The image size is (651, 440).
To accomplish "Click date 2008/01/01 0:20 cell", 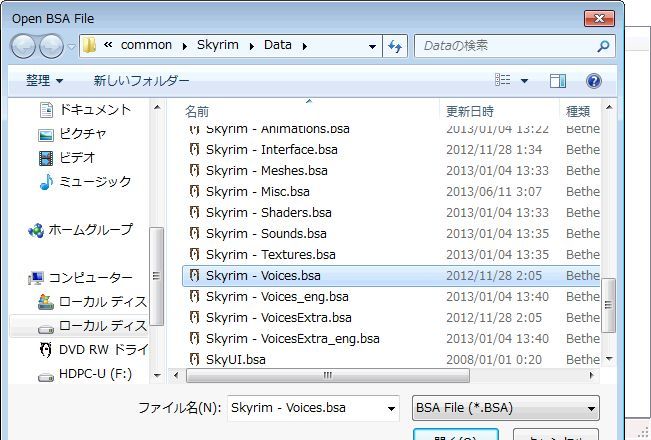I will (x=494, y=359).
